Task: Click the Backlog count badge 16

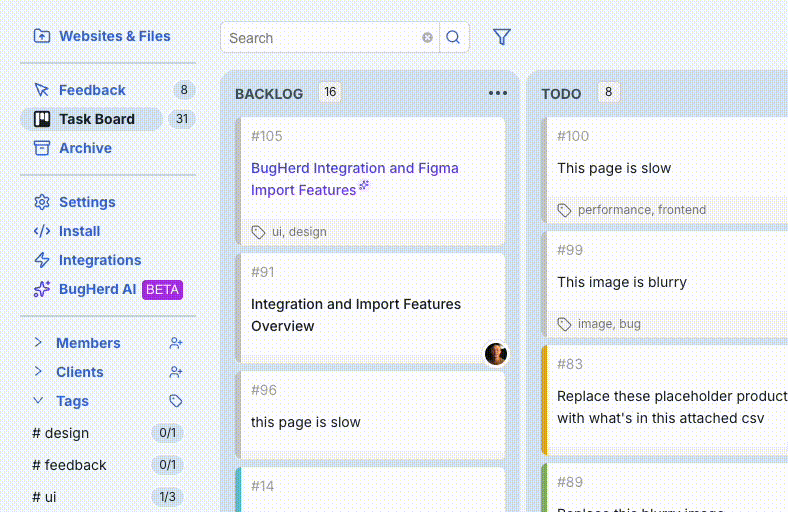Action: point(330,92)
